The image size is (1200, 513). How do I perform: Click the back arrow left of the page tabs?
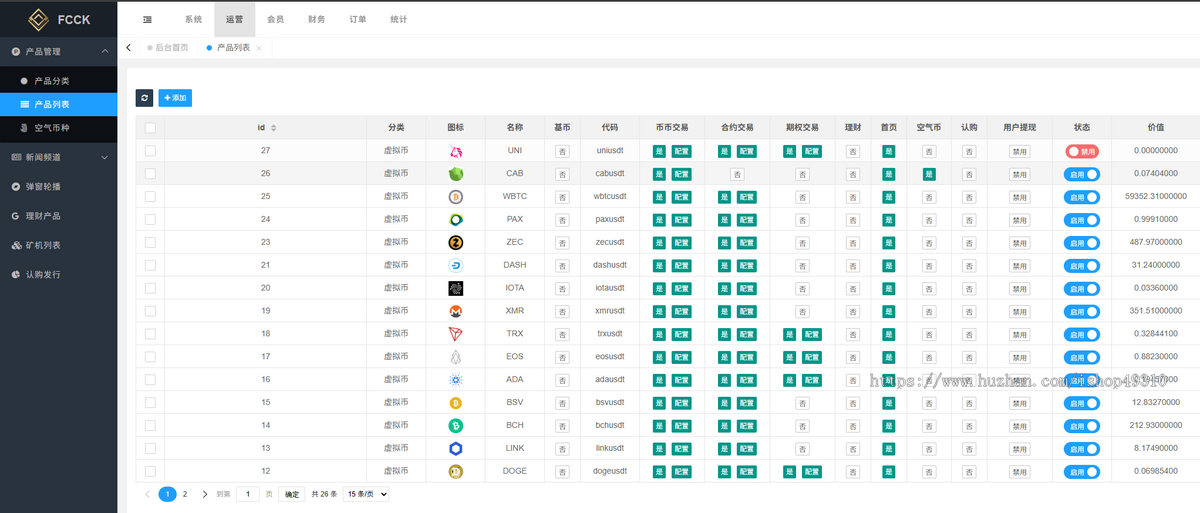pyautogui.click(x=129, y=48)
